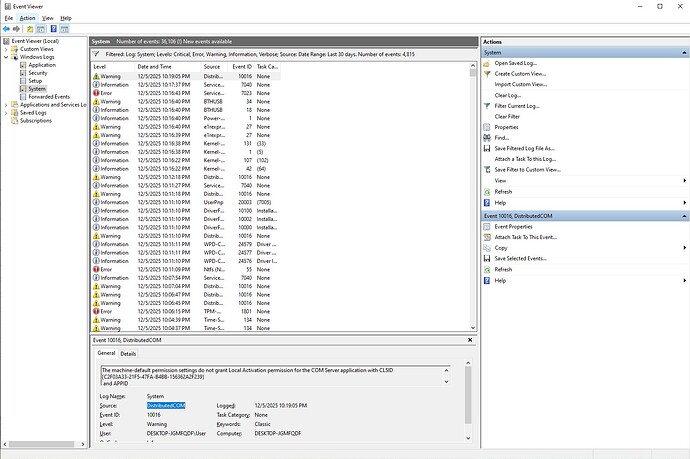Screen dimensions: 690x459
Task: Collapse the System section in Actions pane
Action: pyautogui.click(x=682, y=52)
